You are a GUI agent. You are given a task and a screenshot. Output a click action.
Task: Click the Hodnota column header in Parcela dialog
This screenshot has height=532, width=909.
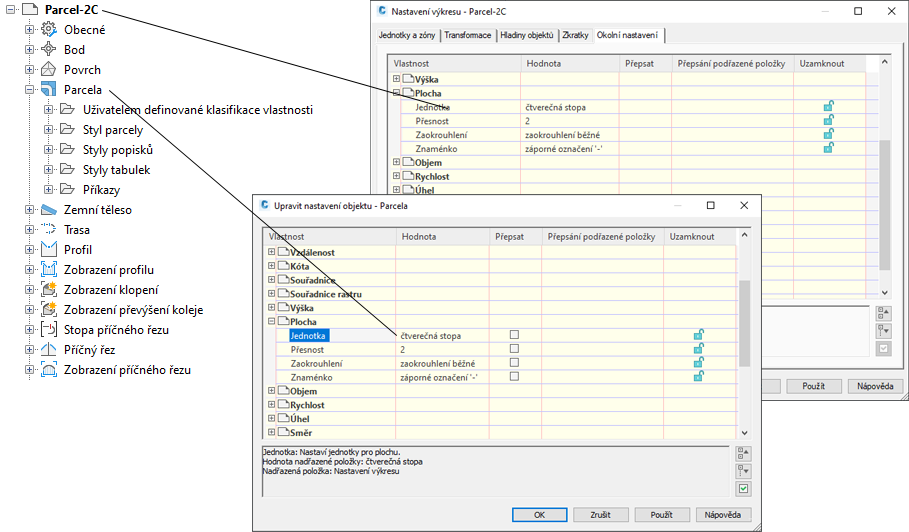442,236
